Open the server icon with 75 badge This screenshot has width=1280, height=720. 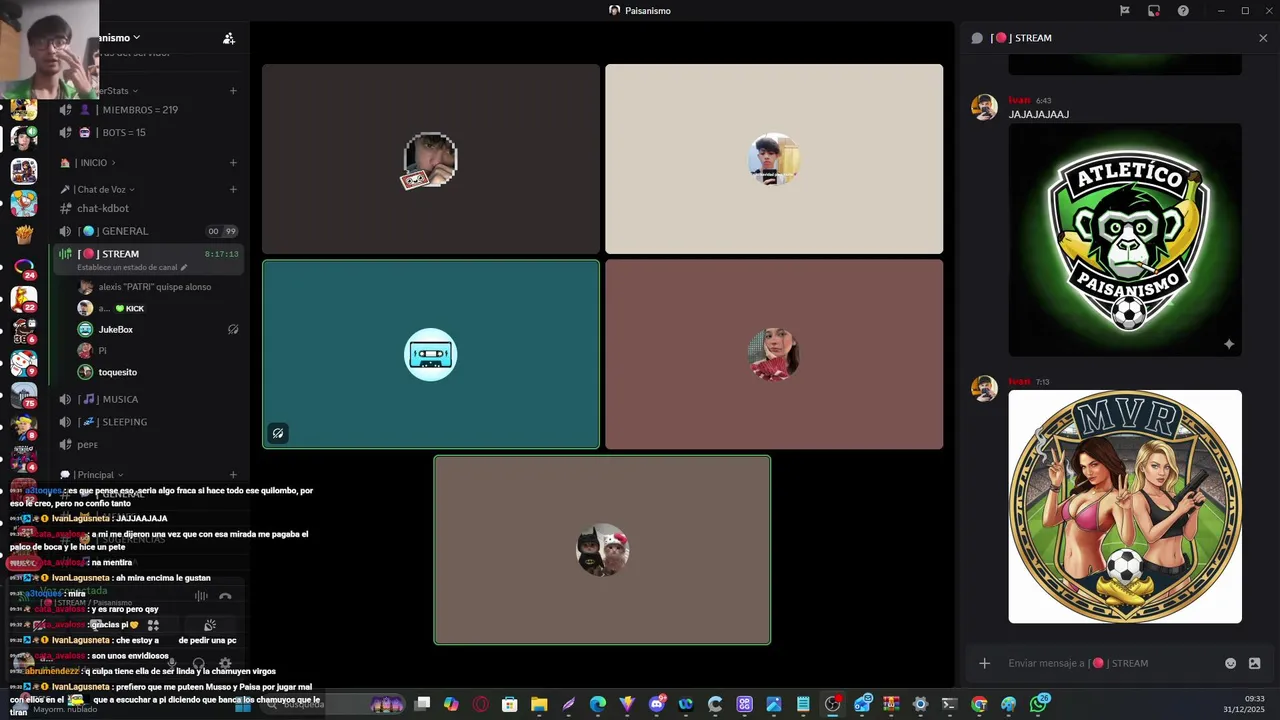(24, 395)
